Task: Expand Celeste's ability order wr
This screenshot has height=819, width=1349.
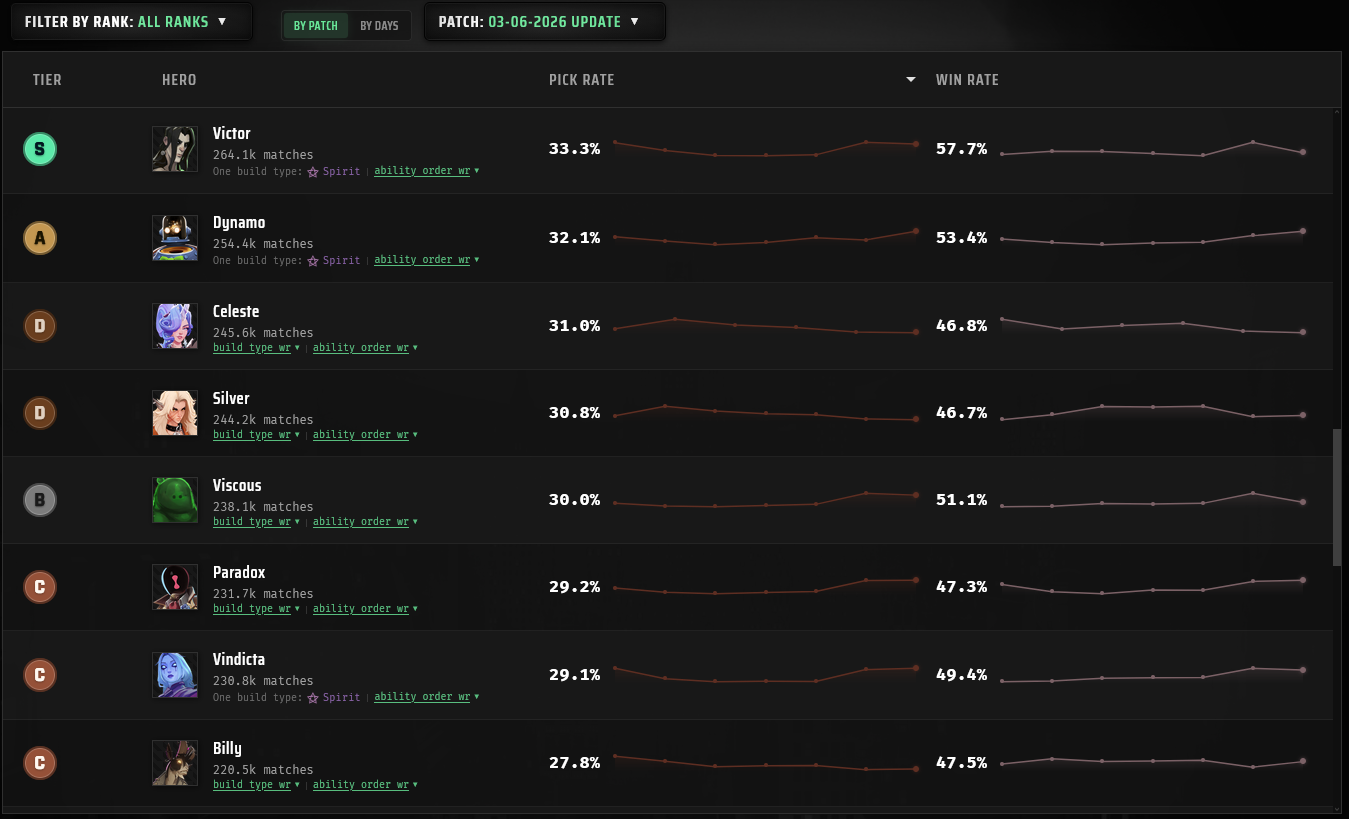Action: click(365, 348)
